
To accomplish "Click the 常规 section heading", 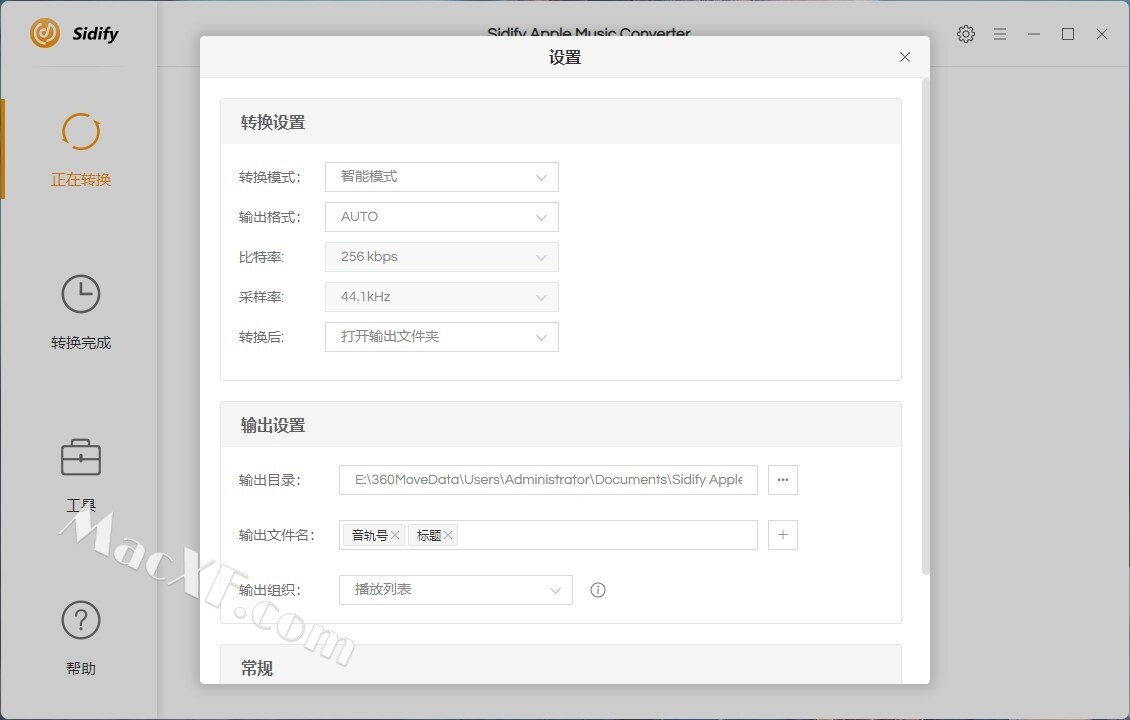I will [257, 668].
